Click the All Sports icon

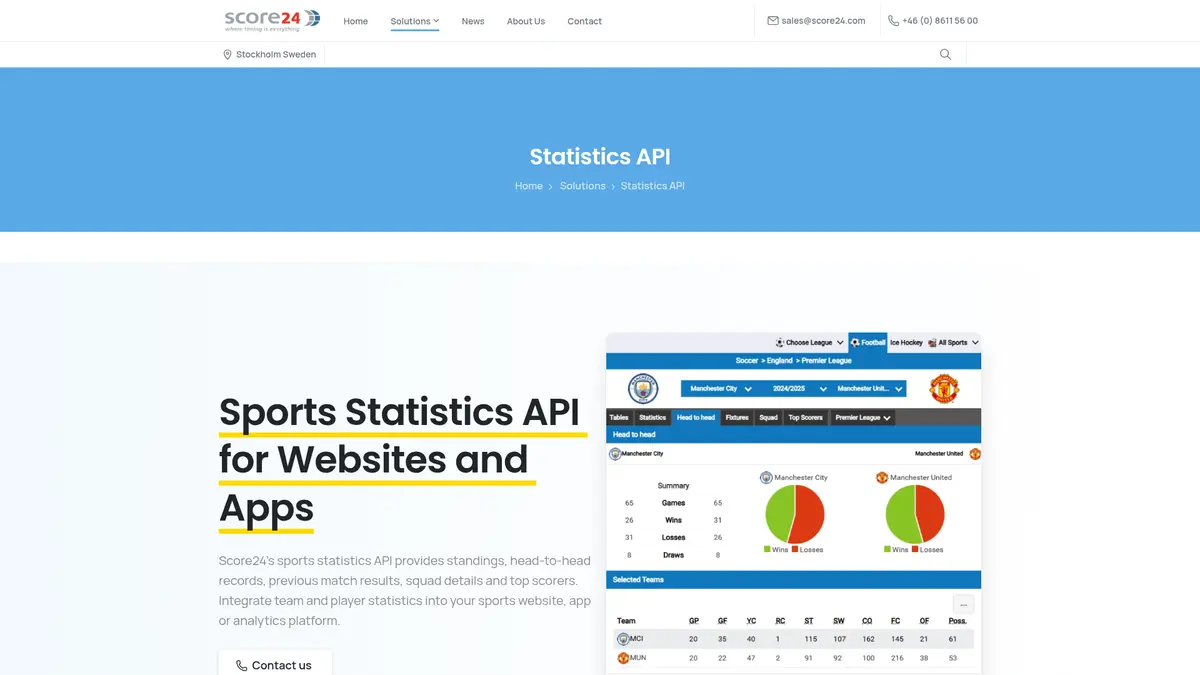point(932,342)
